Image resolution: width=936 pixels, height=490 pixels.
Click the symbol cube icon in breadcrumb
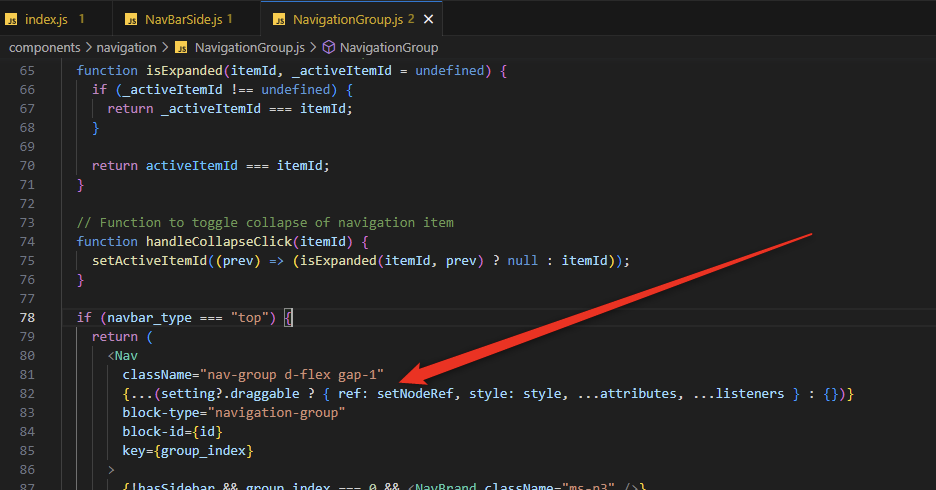tap(329, 47)
